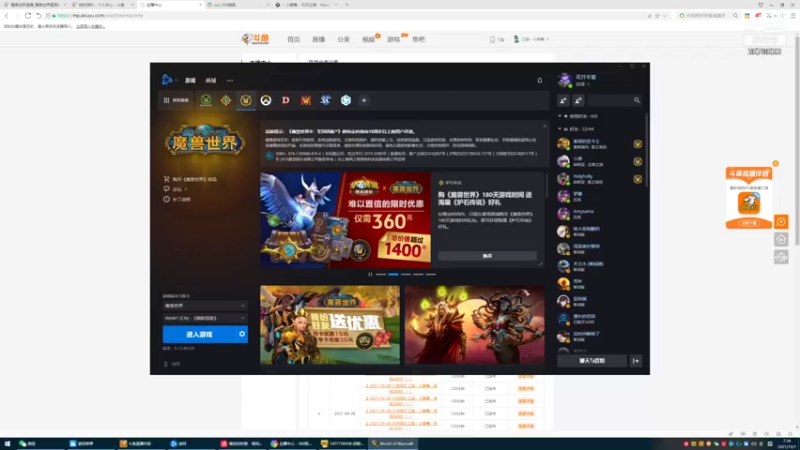Pause the banner carousel
Viewport: 800px width, 450px height.
click(370, 274)
